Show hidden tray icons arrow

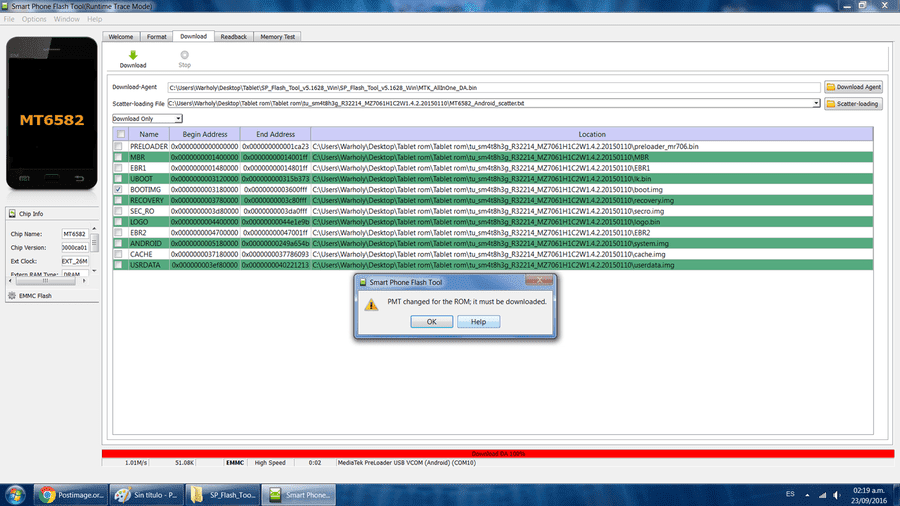point(807,495)
